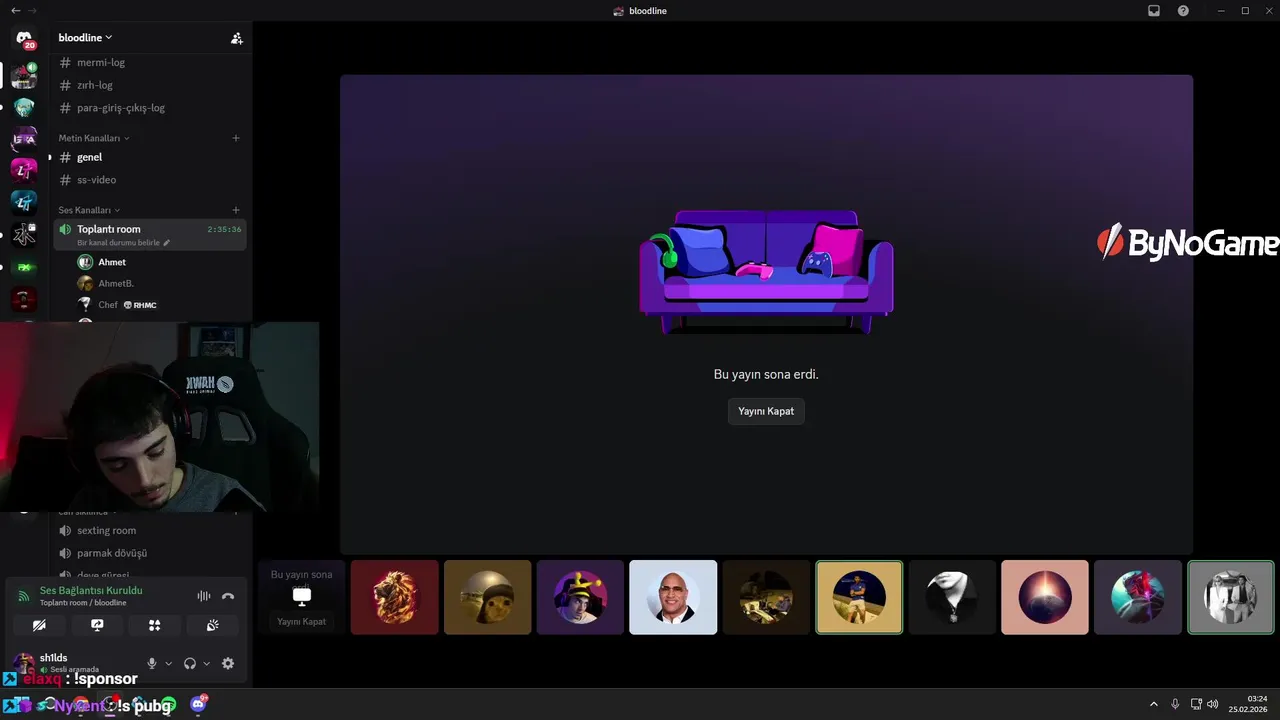
Task: Click Ses Bağlantısı Kuruldu status text
Action: (91, 590)
